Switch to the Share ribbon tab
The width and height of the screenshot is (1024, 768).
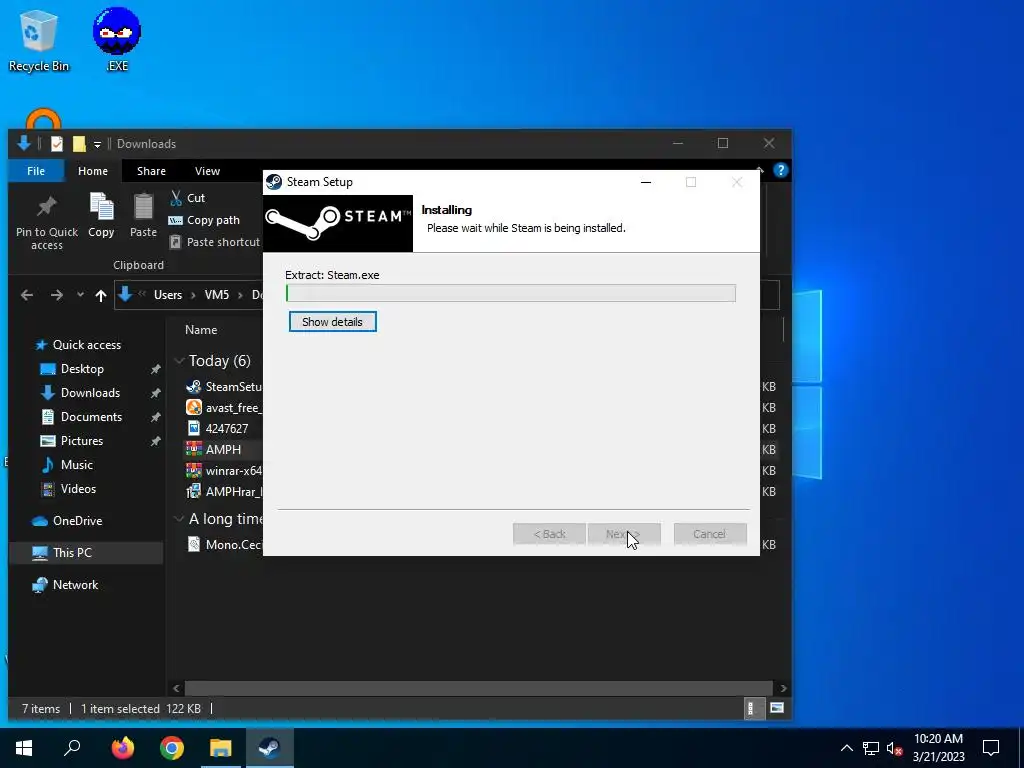[151, 171]
